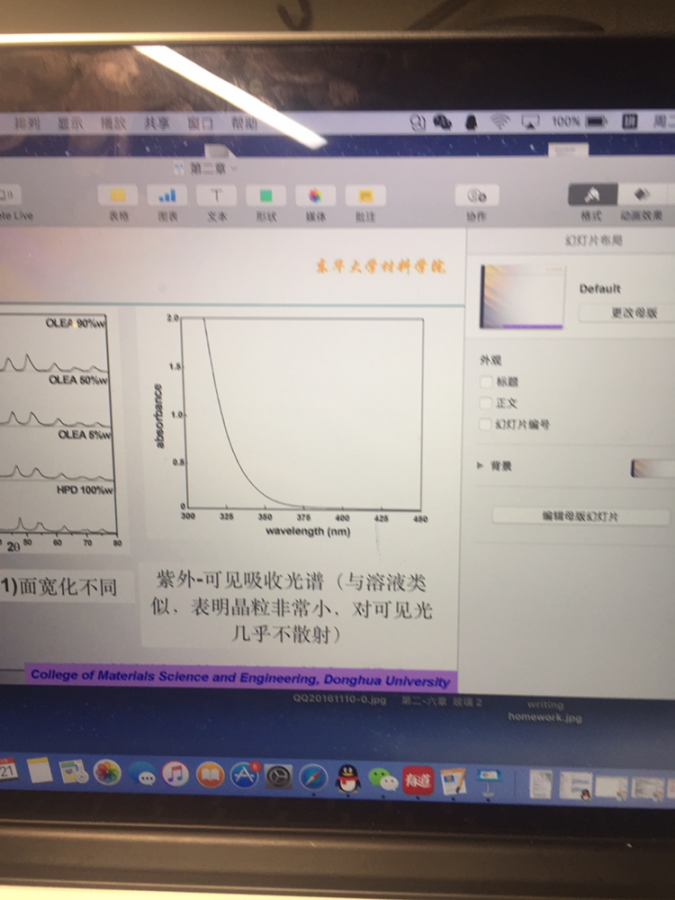
Task: Launch iTunes from the Dock
Action: click(x=176, y=774)
